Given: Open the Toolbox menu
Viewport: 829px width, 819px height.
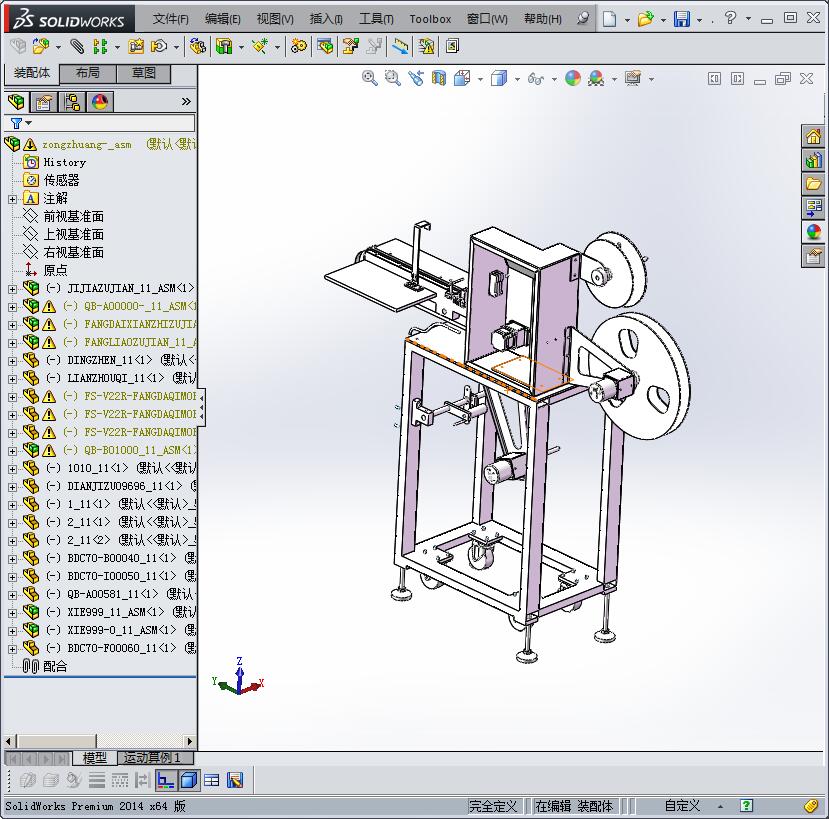Looking at the screenshot, I should pos(430,19).
